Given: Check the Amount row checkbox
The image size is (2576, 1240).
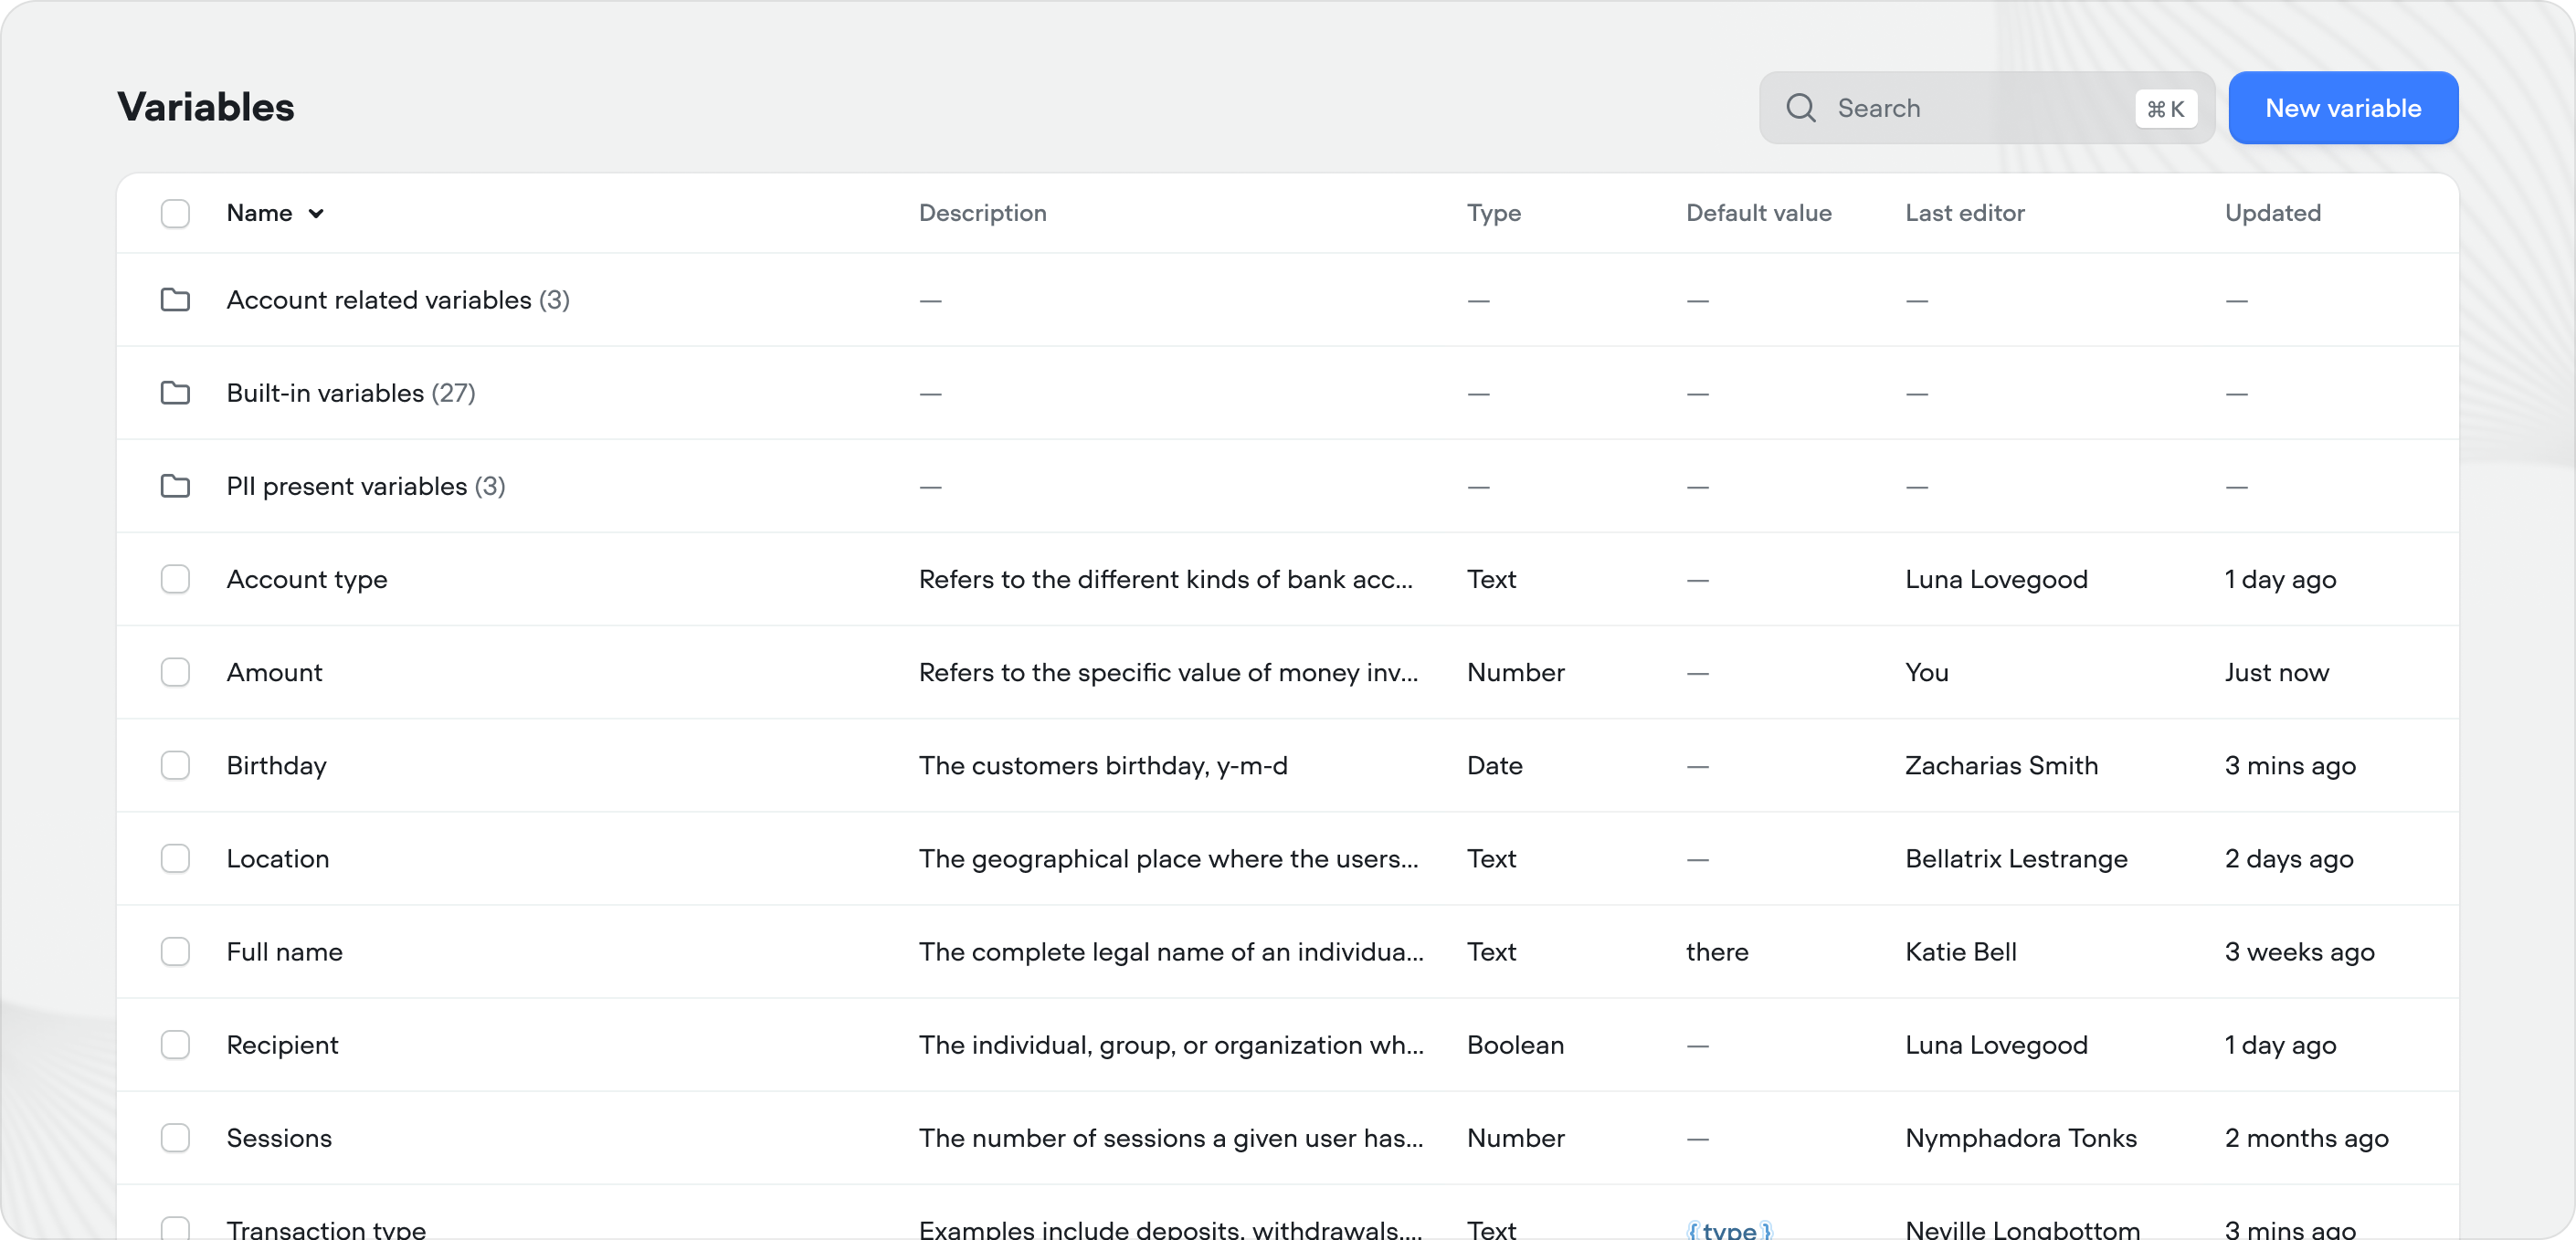Looking at the screenshot, I should (x=175, y=672).
